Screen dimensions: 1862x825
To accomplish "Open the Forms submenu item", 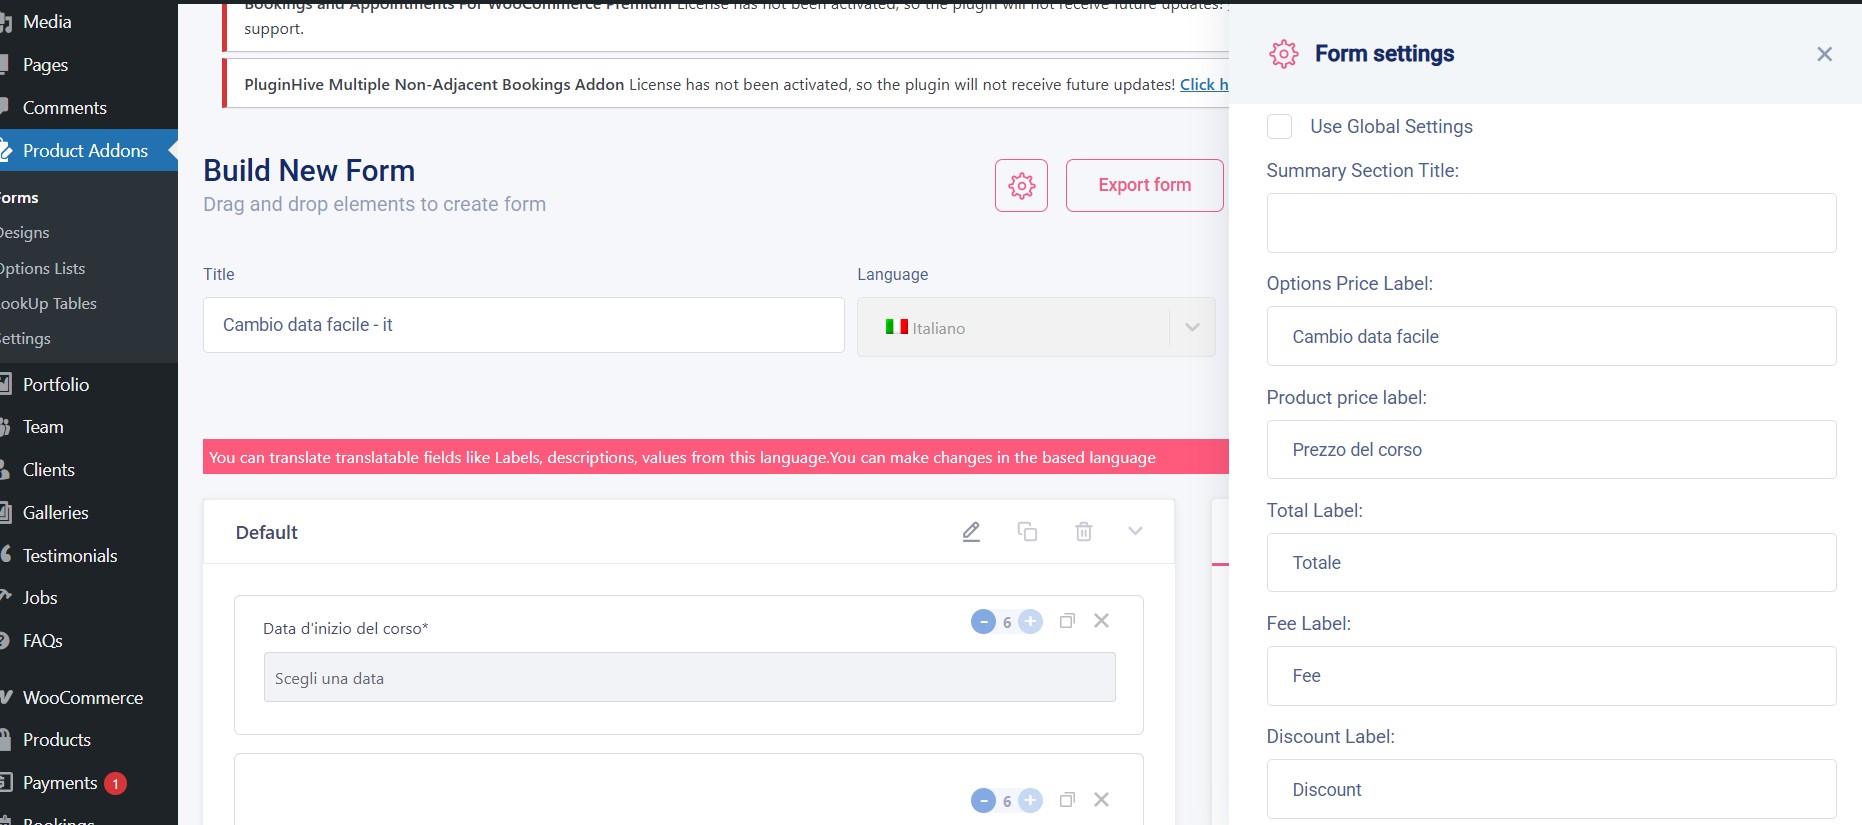I will 19,198.
